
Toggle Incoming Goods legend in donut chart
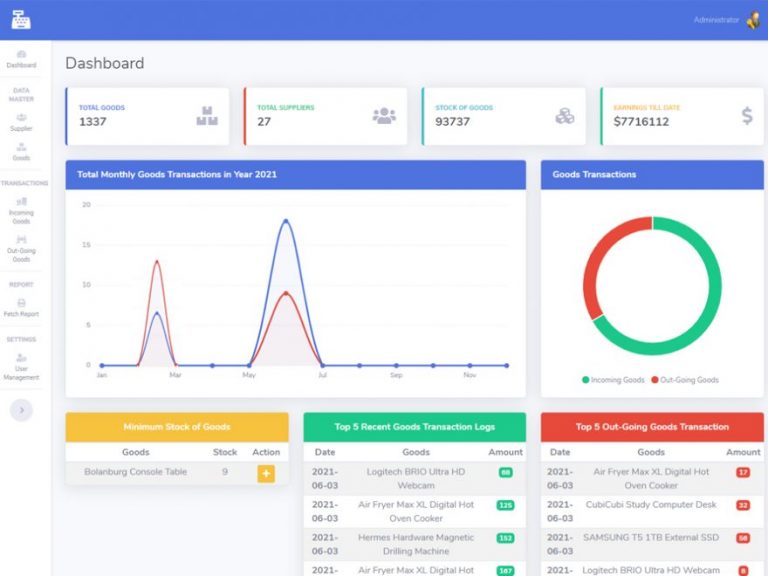coord(613,380)
